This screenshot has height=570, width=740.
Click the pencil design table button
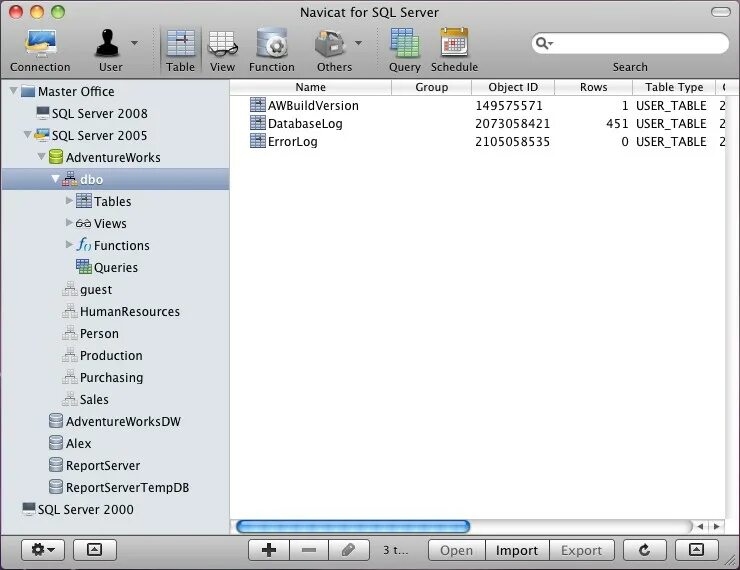click(x=349, y=550)
